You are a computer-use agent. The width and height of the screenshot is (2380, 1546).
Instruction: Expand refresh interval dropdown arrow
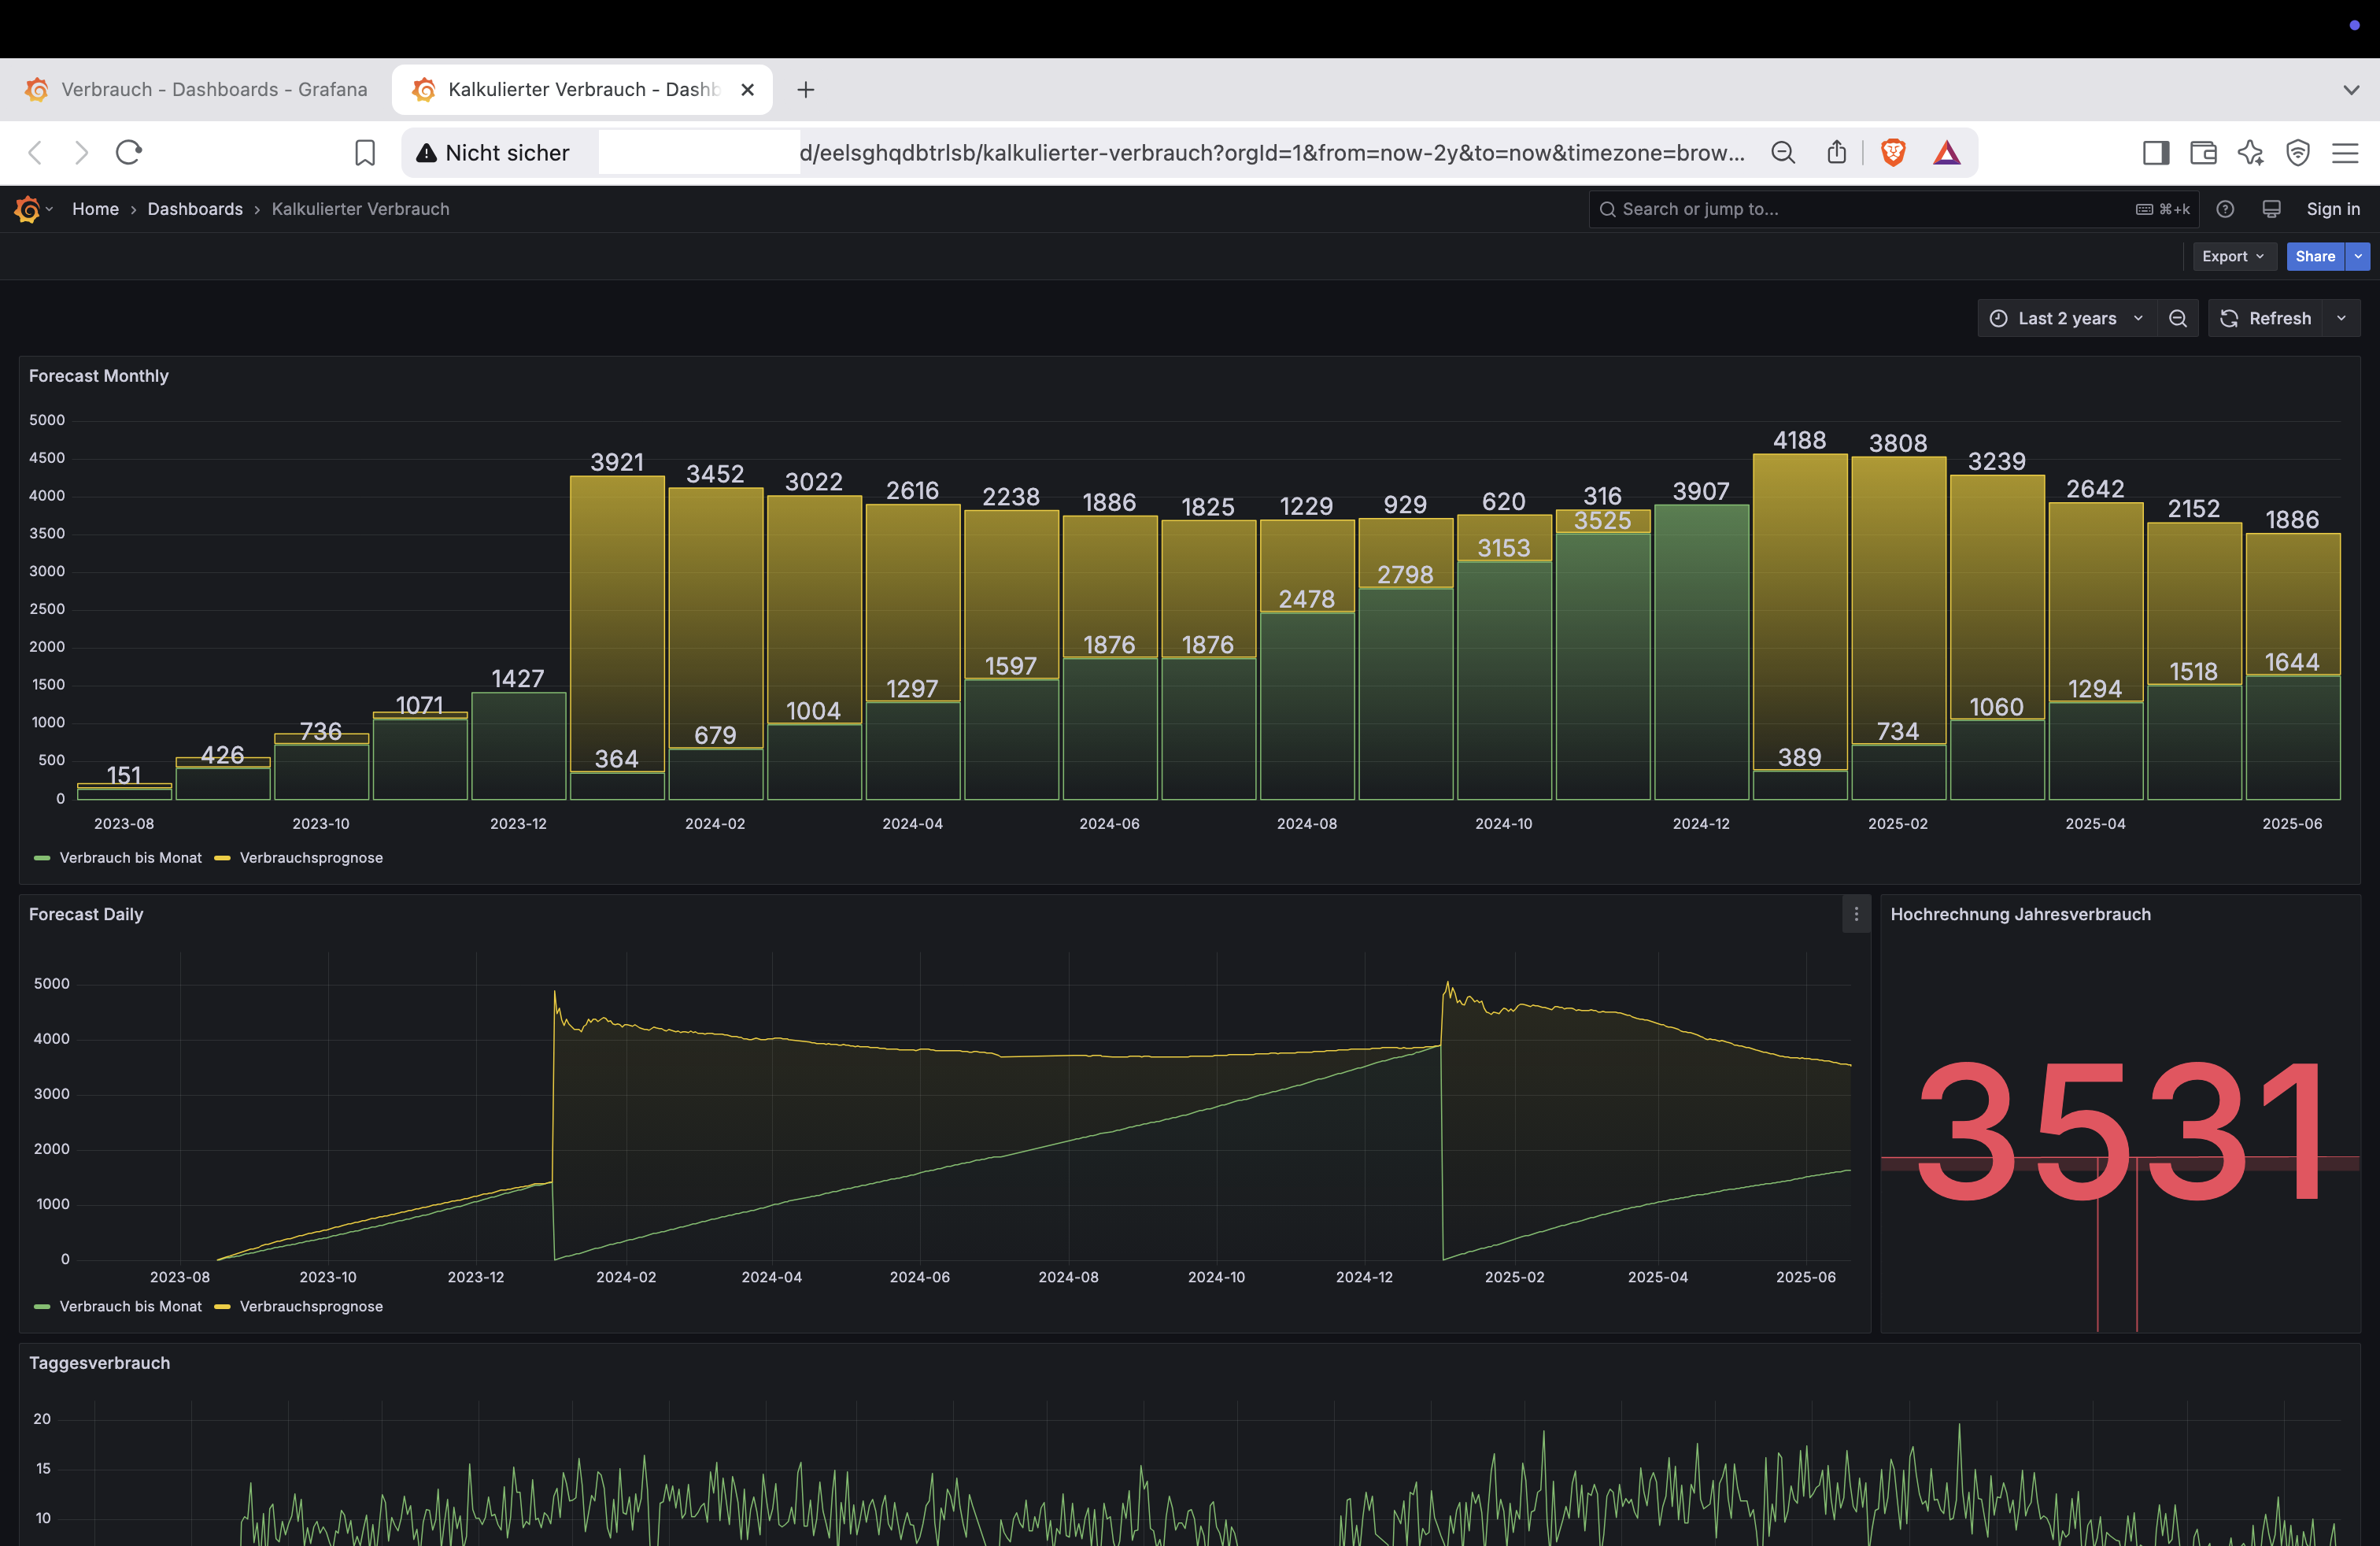coord(2341,318)
